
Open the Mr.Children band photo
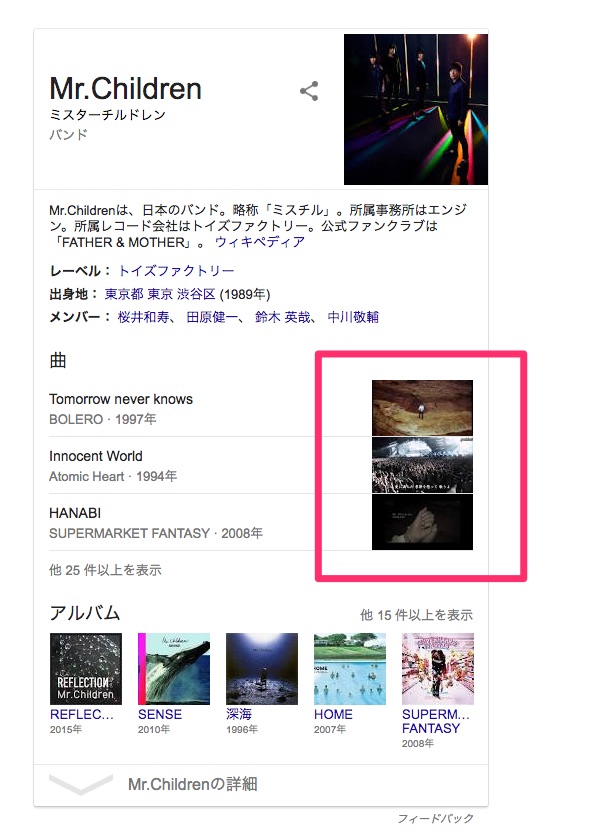point(416,110)
